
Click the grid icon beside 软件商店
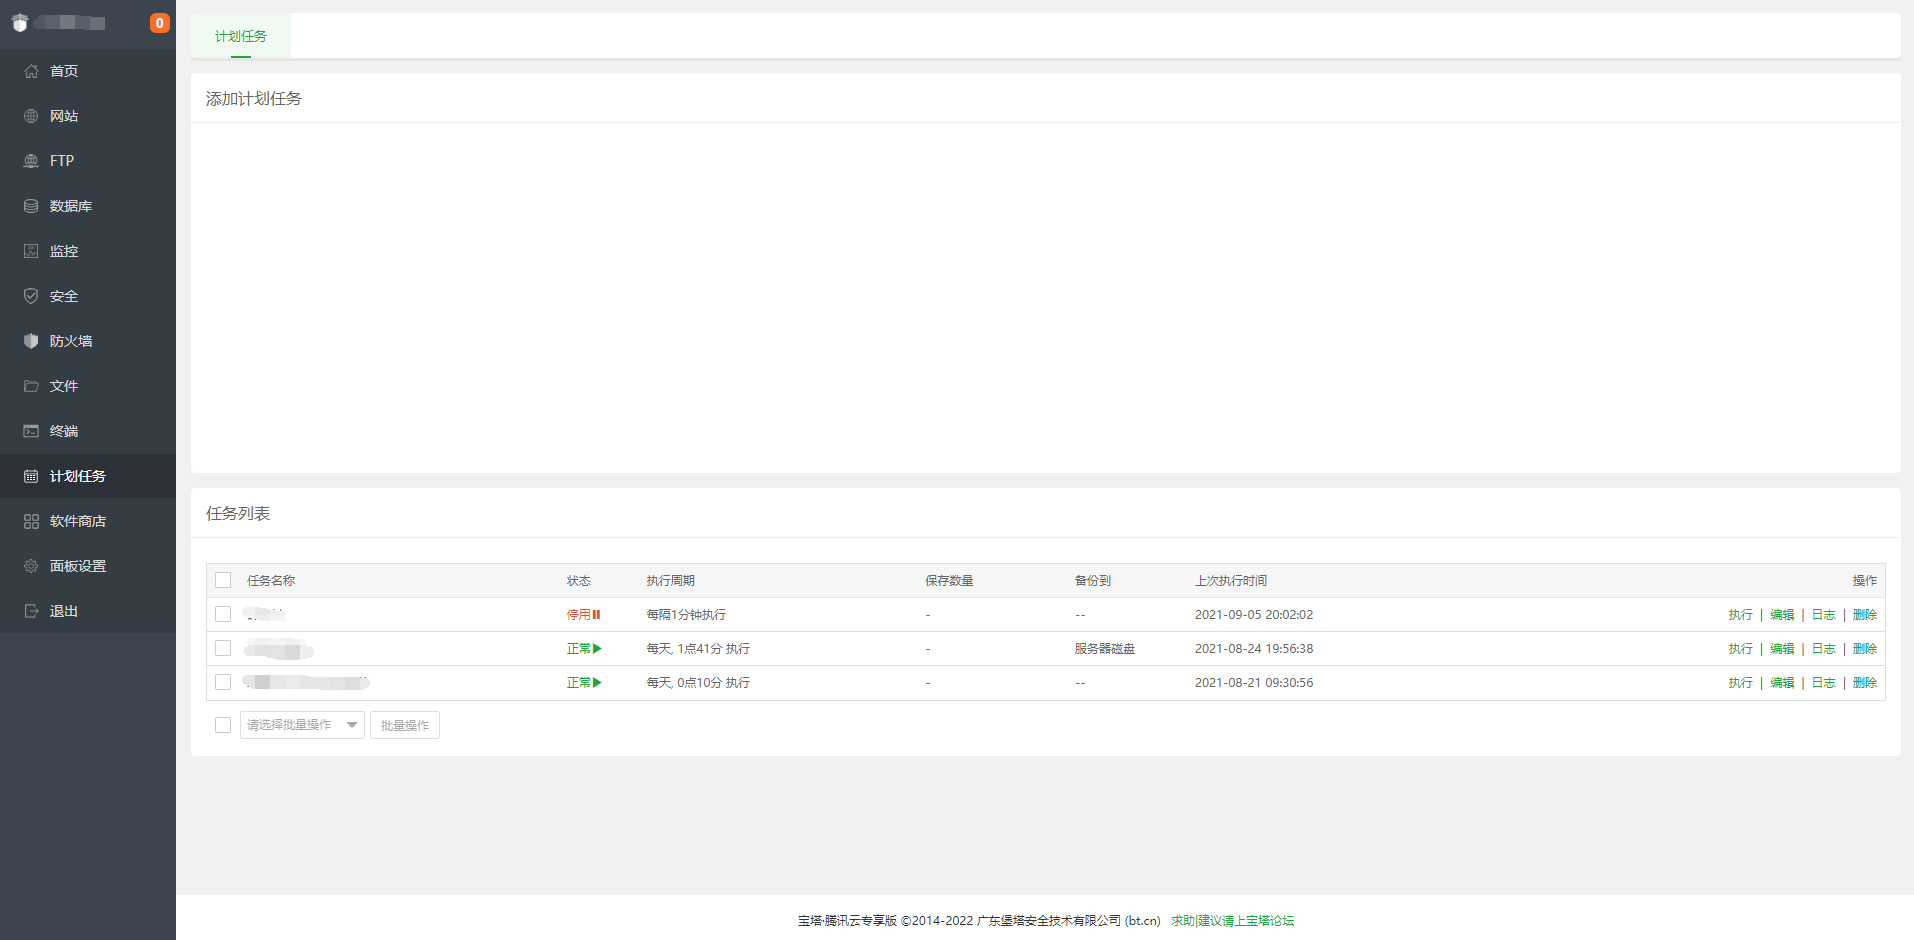pos(31,521)
